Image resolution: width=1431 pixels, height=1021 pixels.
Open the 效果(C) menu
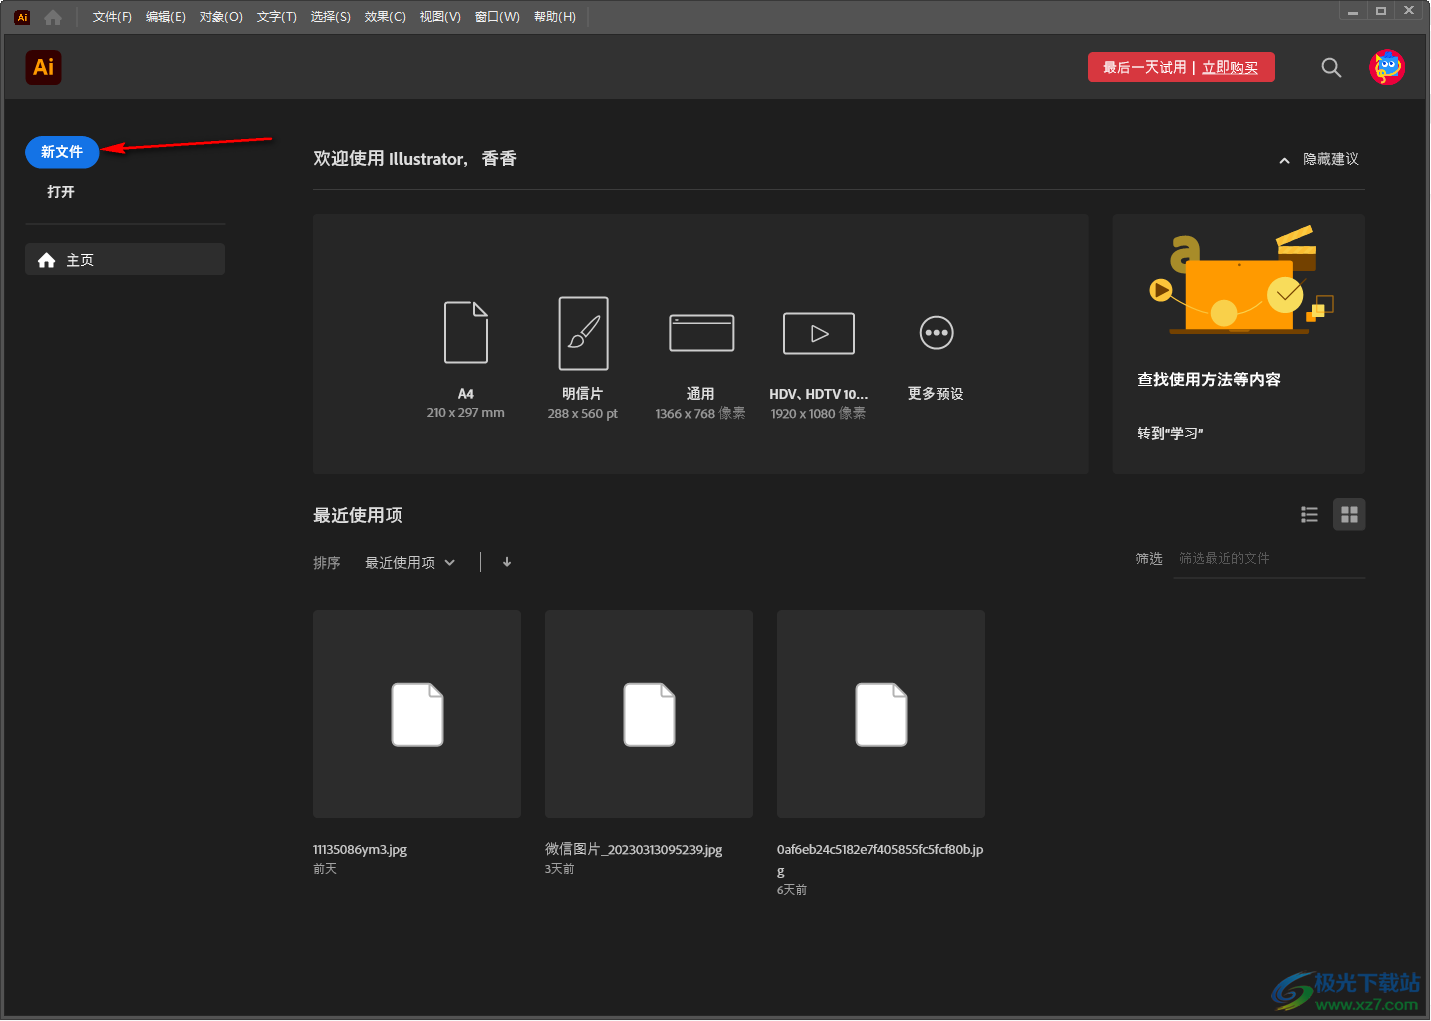click(385, 17)
